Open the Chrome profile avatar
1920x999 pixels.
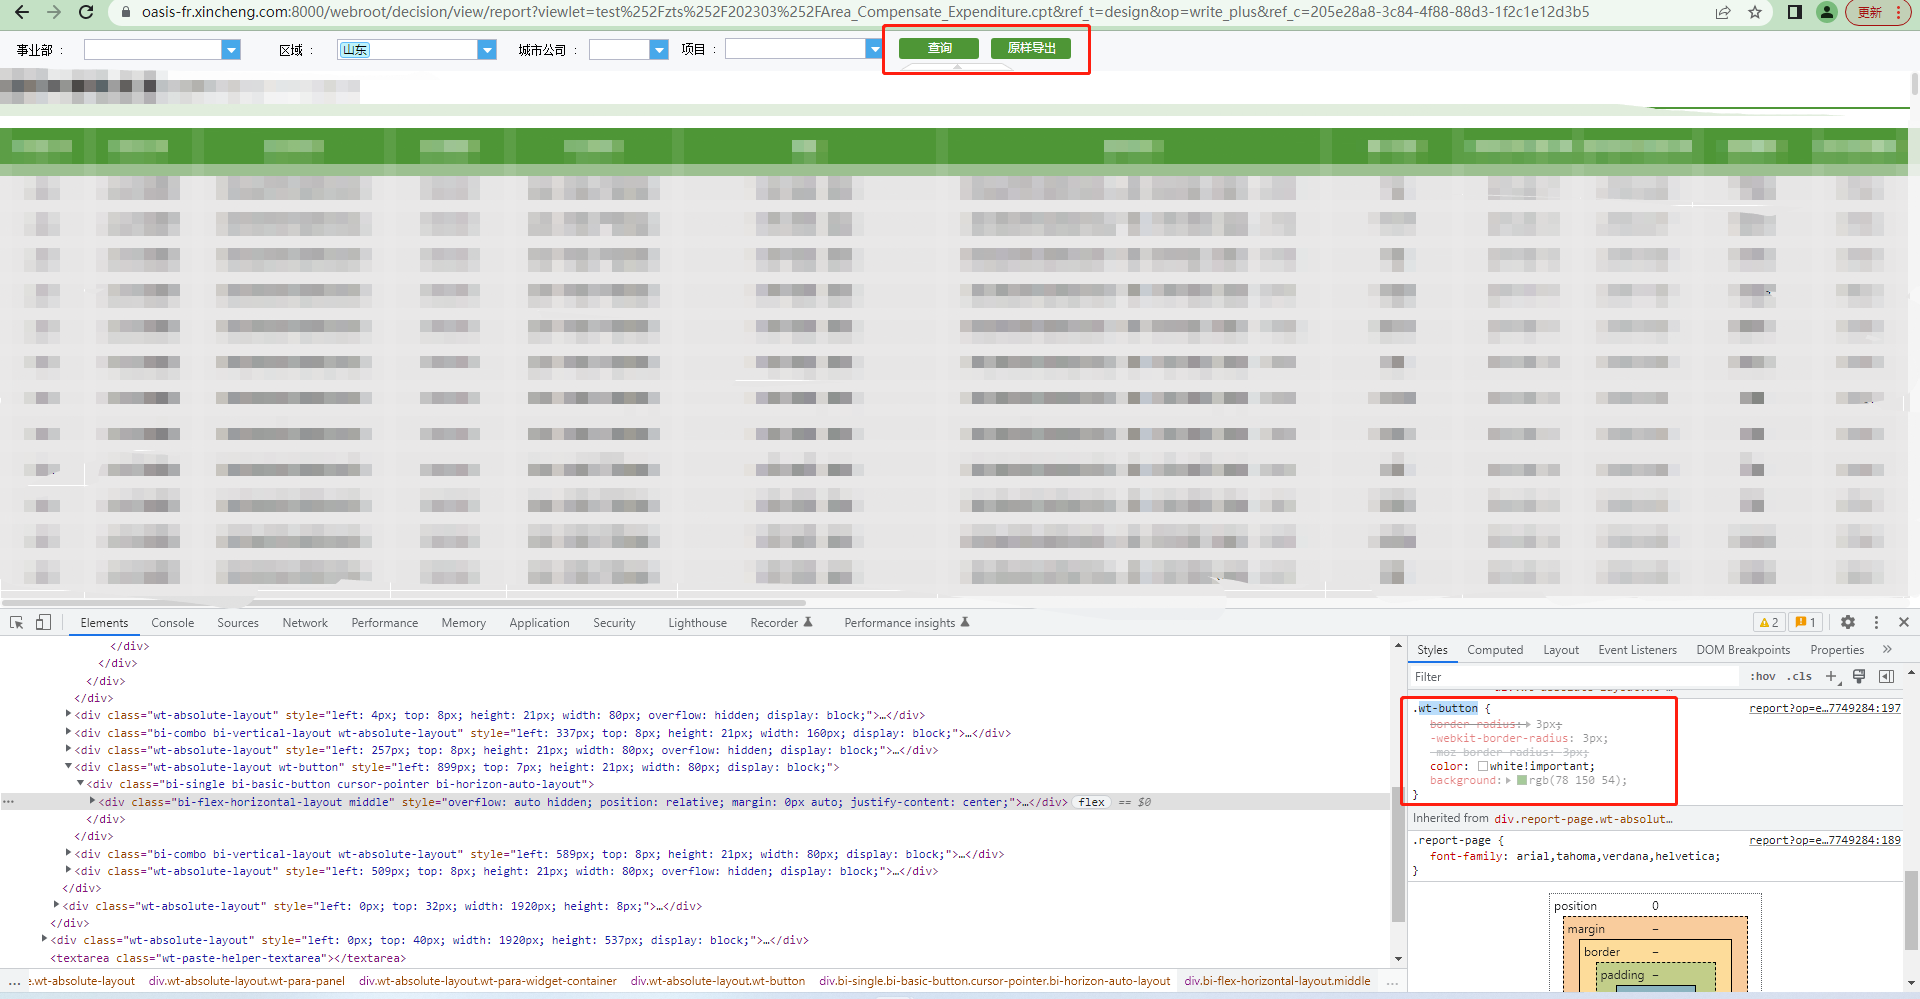pos(1827,12)
